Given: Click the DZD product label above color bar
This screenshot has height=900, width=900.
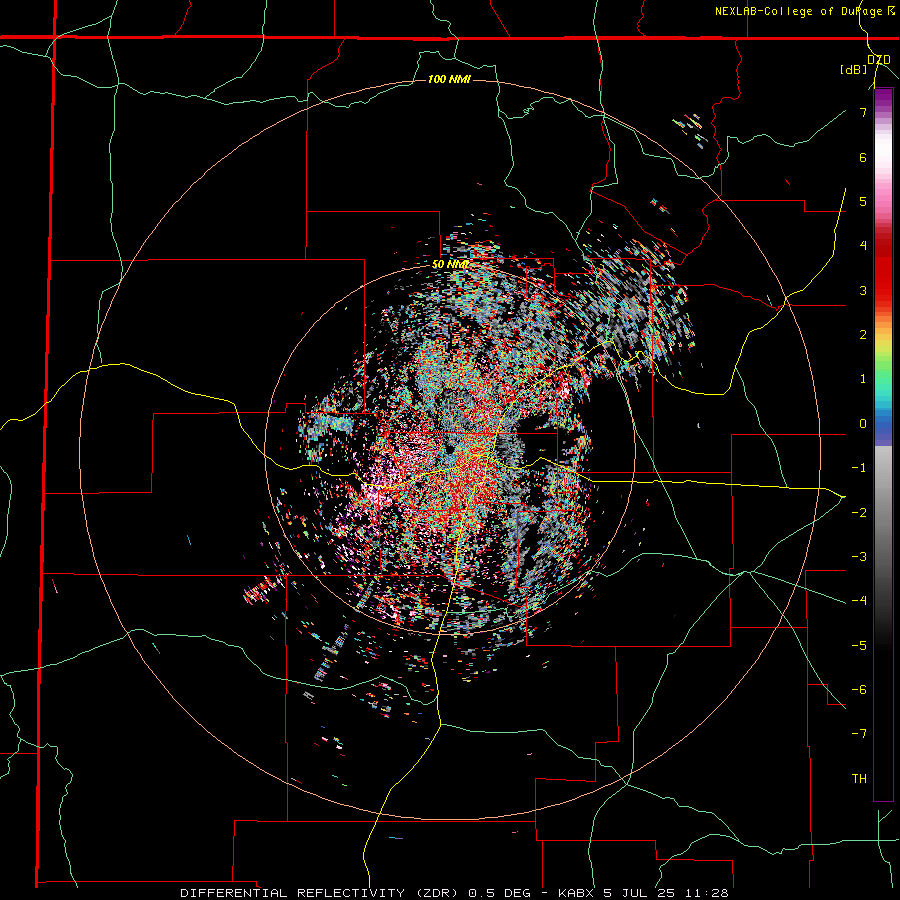Looking at the screenshot, I should pos(879,60).
